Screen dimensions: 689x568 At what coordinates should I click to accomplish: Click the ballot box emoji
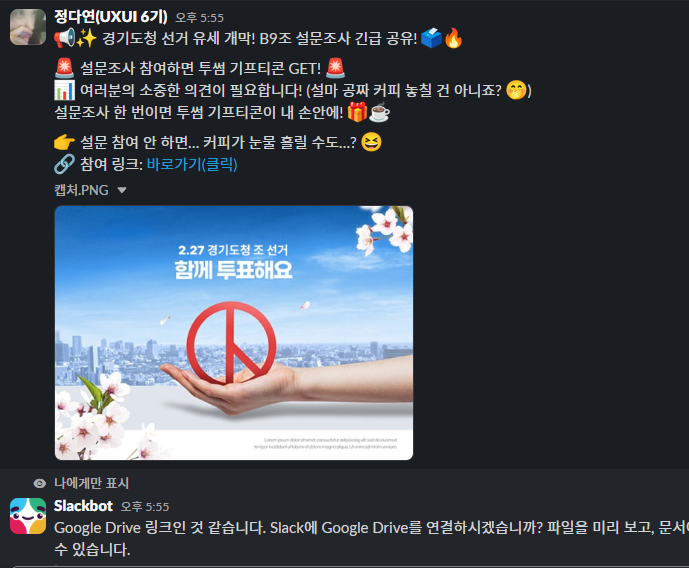tap(431, 38)
